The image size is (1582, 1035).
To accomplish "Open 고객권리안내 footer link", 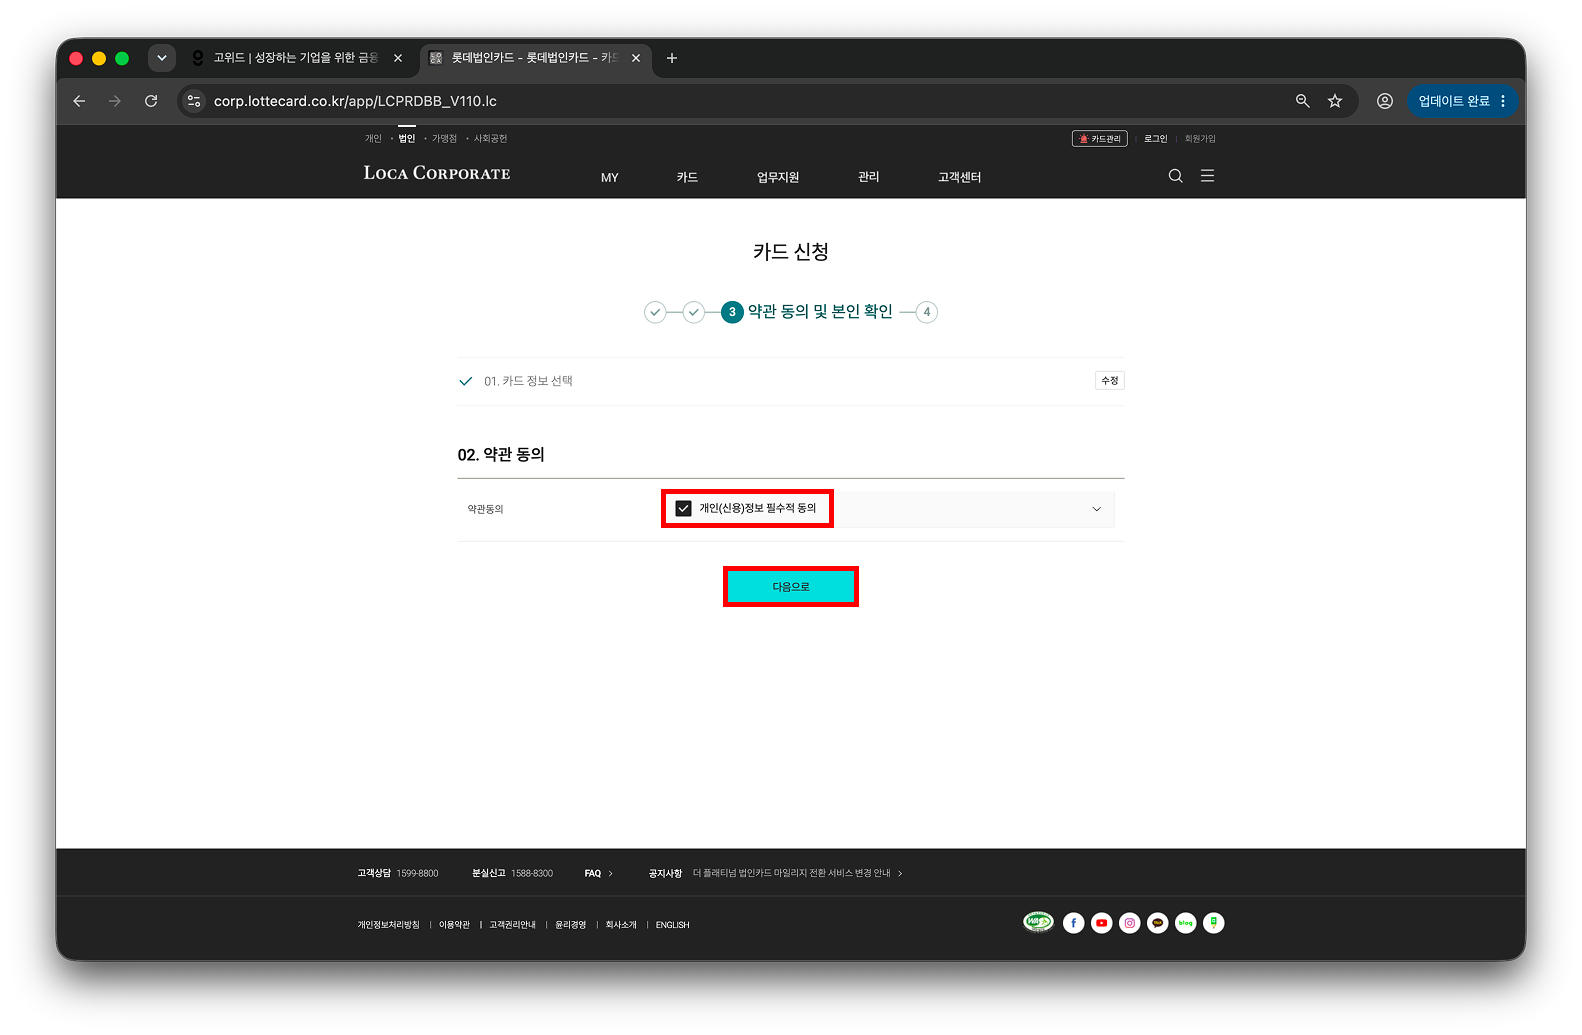I will point(512,925).
